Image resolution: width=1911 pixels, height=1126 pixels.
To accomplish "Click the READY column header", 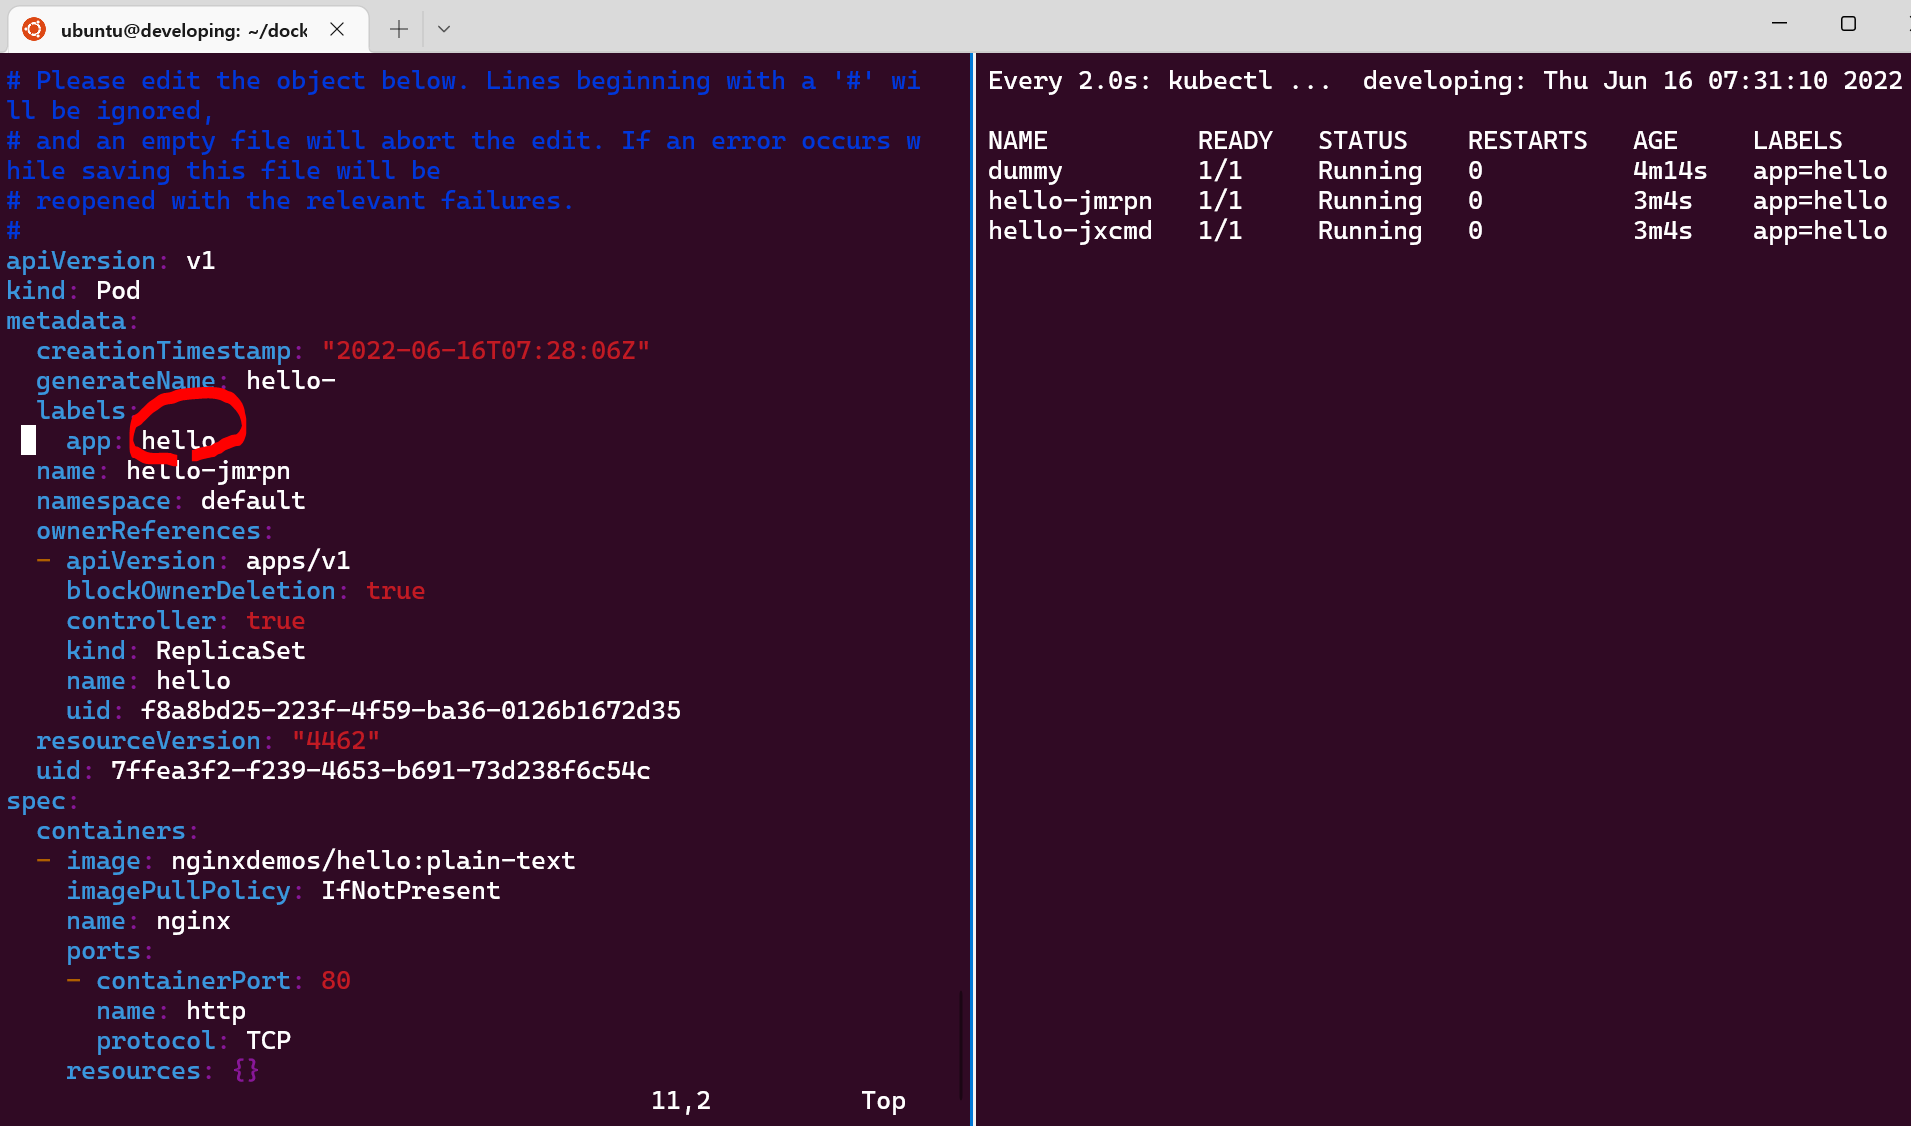I will pyautogui.click(x=1236, y=141).
